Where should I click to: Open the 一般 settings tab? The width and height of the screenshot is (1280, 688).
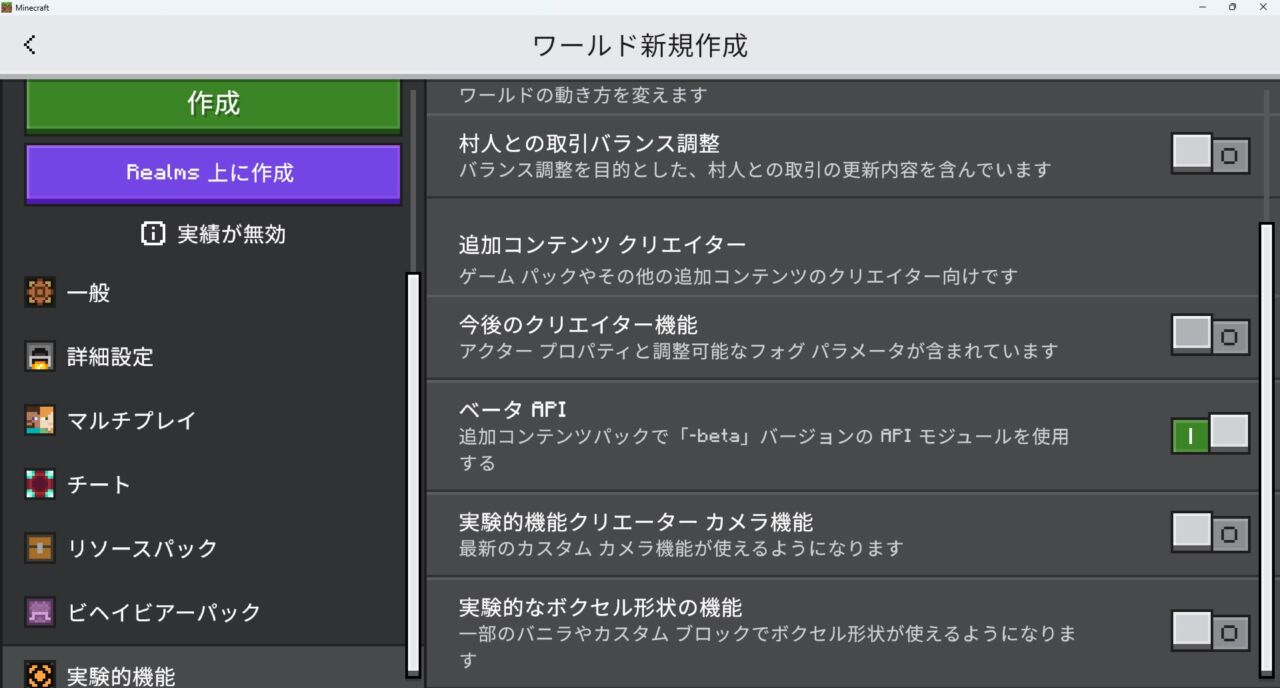coord(204,293)
